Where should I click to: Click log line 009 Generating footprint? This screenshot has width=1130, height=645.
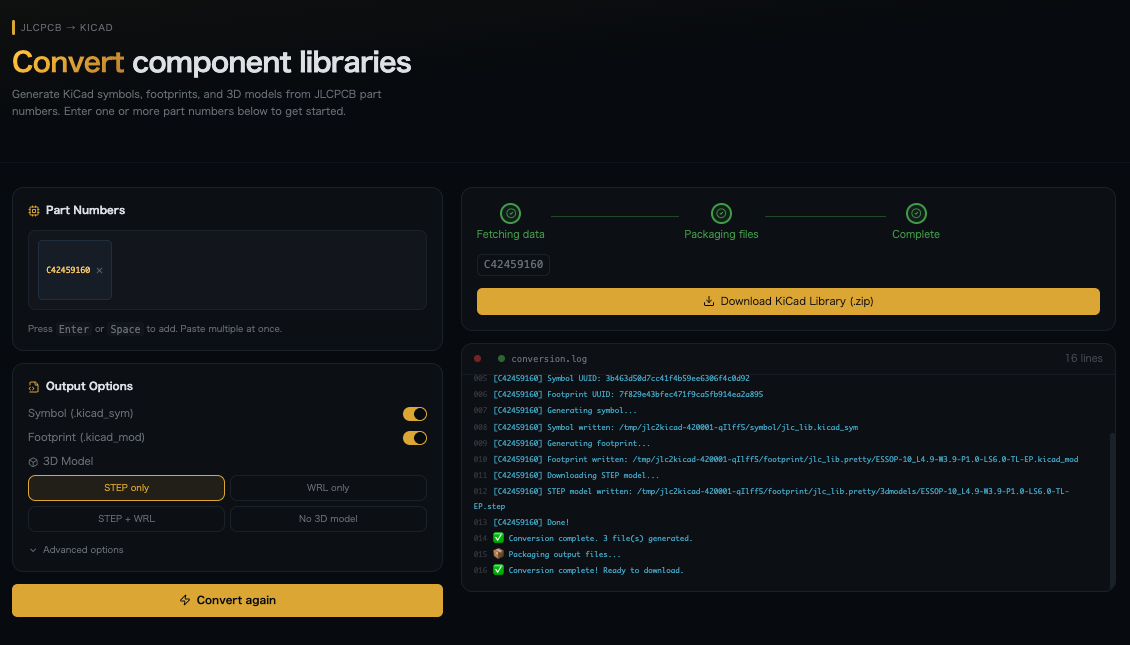click(571, 443)
